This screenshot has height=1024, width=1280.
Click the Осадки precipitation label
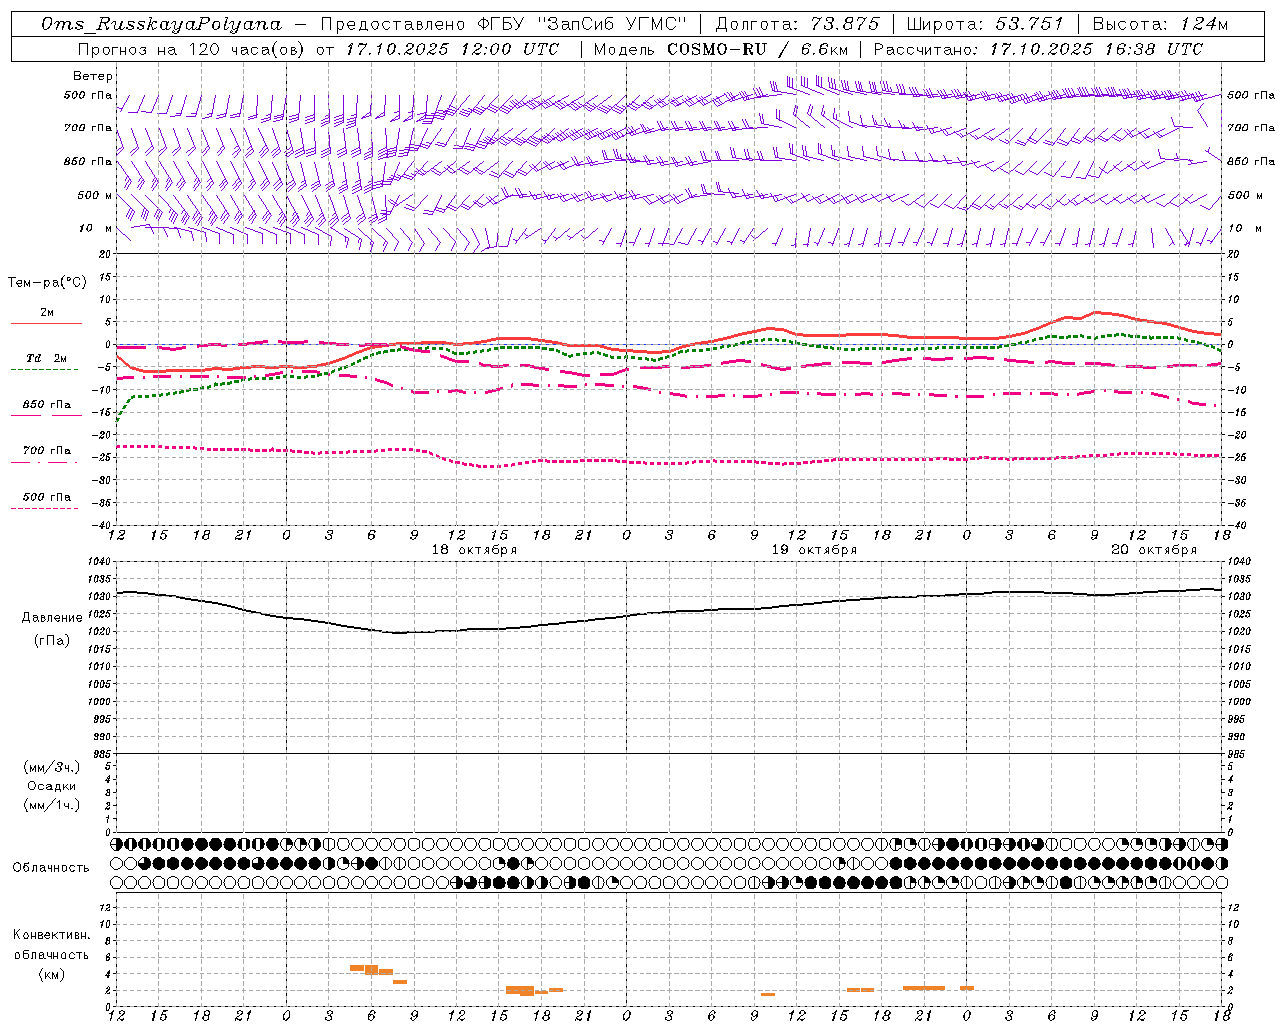point(52,786)
